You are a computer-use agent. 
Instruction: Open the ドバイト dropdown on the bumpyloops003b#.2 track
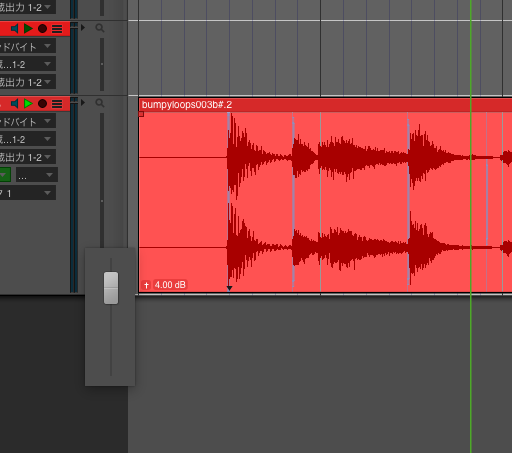pyautogui.click(x=27, y=121)
